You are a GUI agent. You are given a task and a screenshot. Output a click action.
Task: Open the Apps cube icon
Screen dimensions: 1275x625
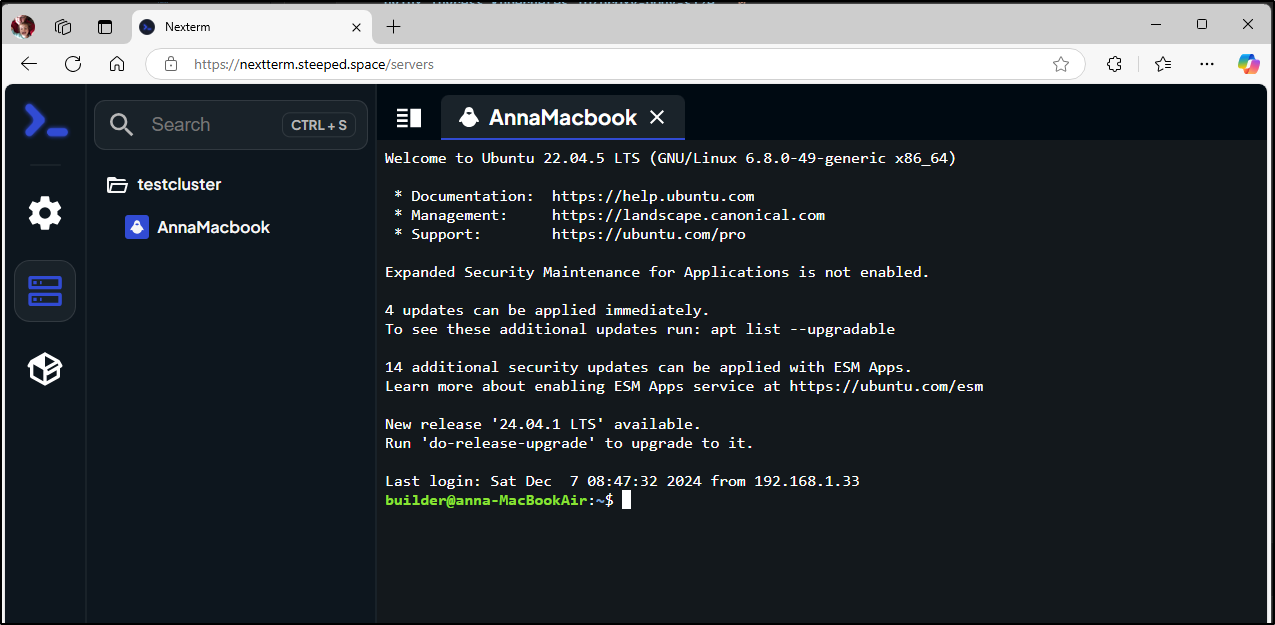click(x=45, y=370)
